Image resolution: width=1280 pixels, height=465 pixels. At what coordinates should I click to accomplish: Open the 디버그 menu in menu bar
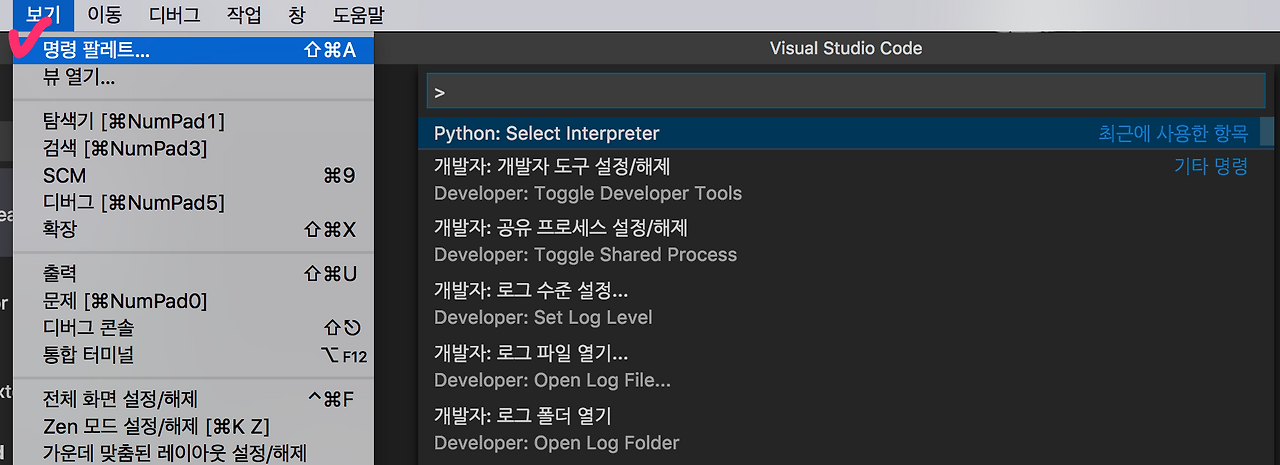point(174,15)
